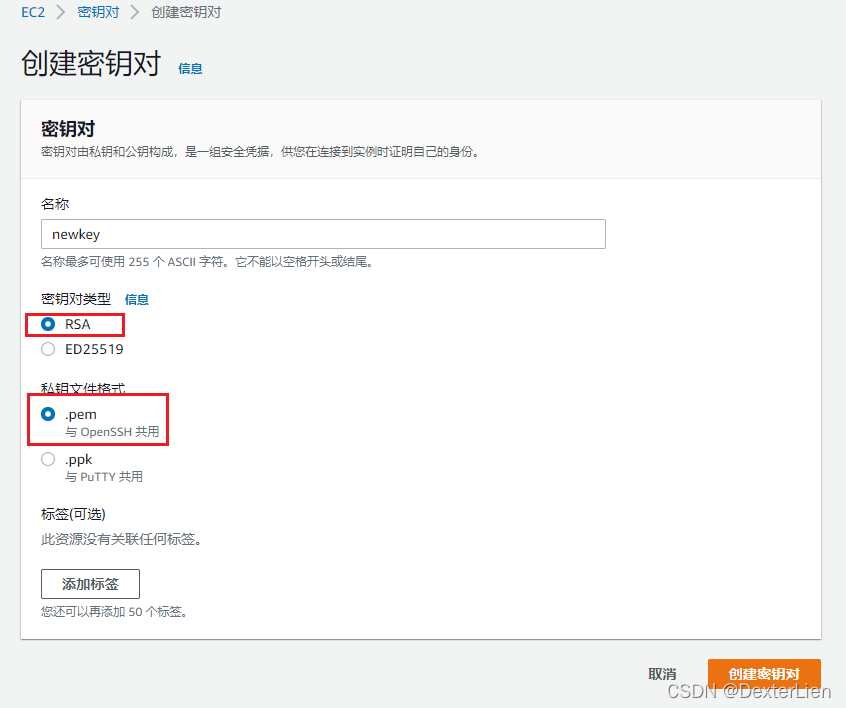Open 密钥对 breadcrumb link

[x=98, y=12]
